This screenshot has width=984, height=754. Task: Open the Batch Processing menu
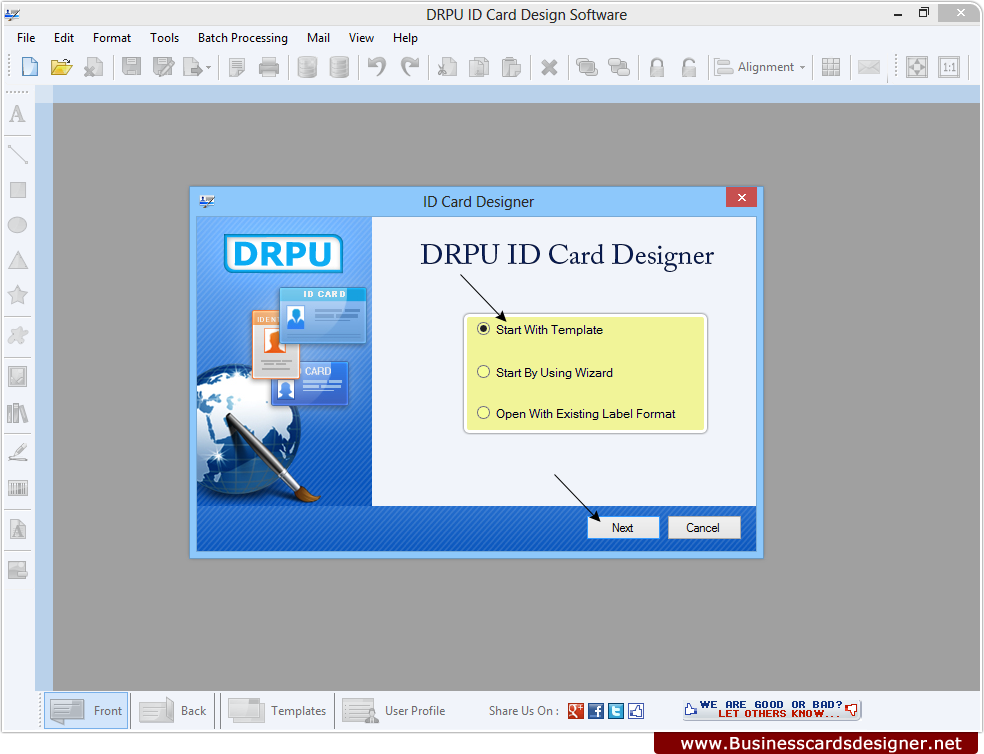243,38
